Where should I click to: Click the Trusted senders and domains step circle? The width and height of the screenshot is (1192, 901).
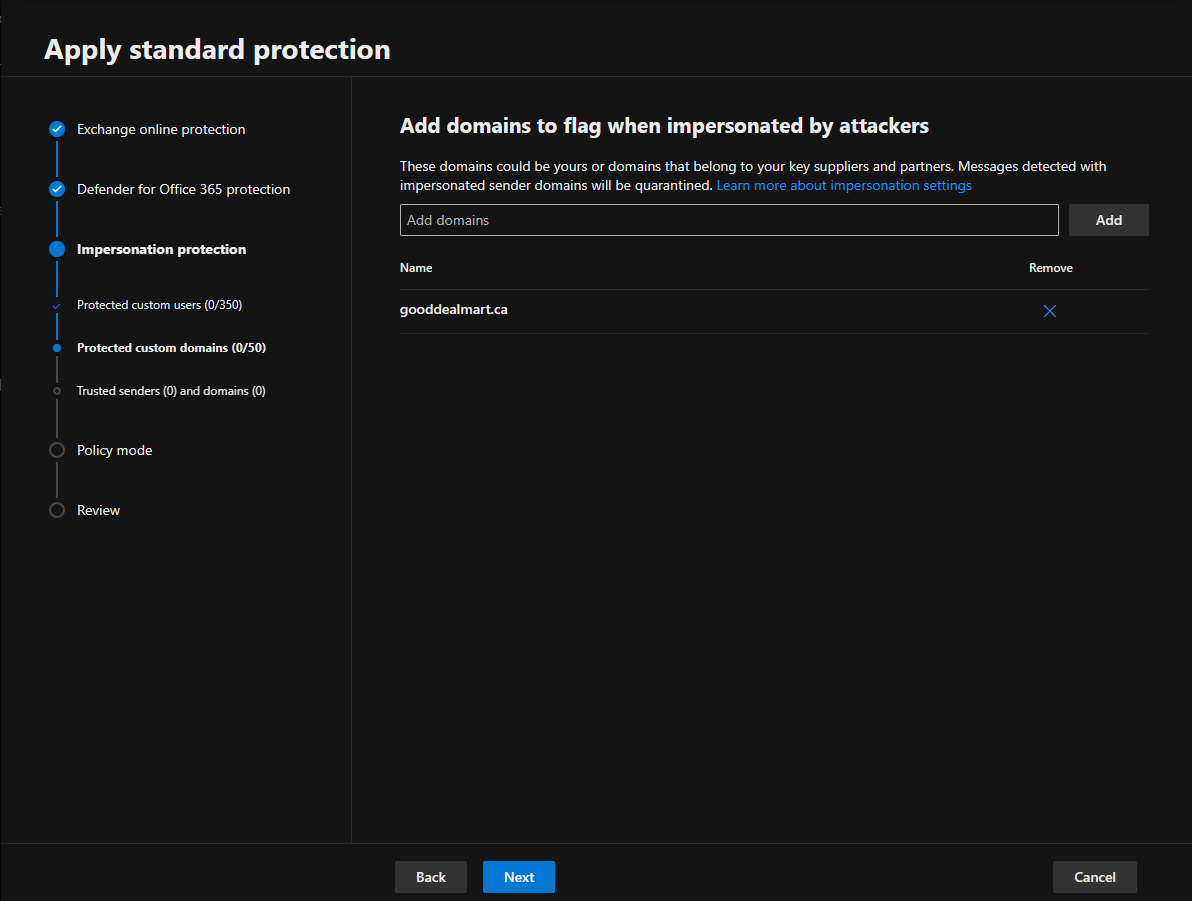pos(57,390)
